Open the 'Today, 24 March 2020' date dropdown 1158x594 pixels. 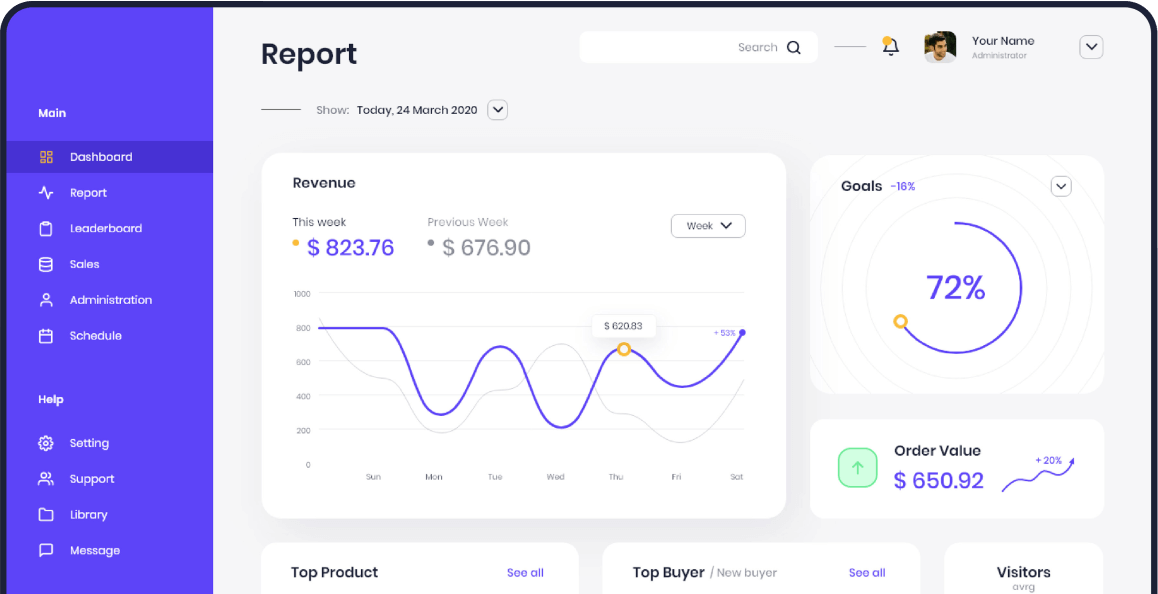497,110
